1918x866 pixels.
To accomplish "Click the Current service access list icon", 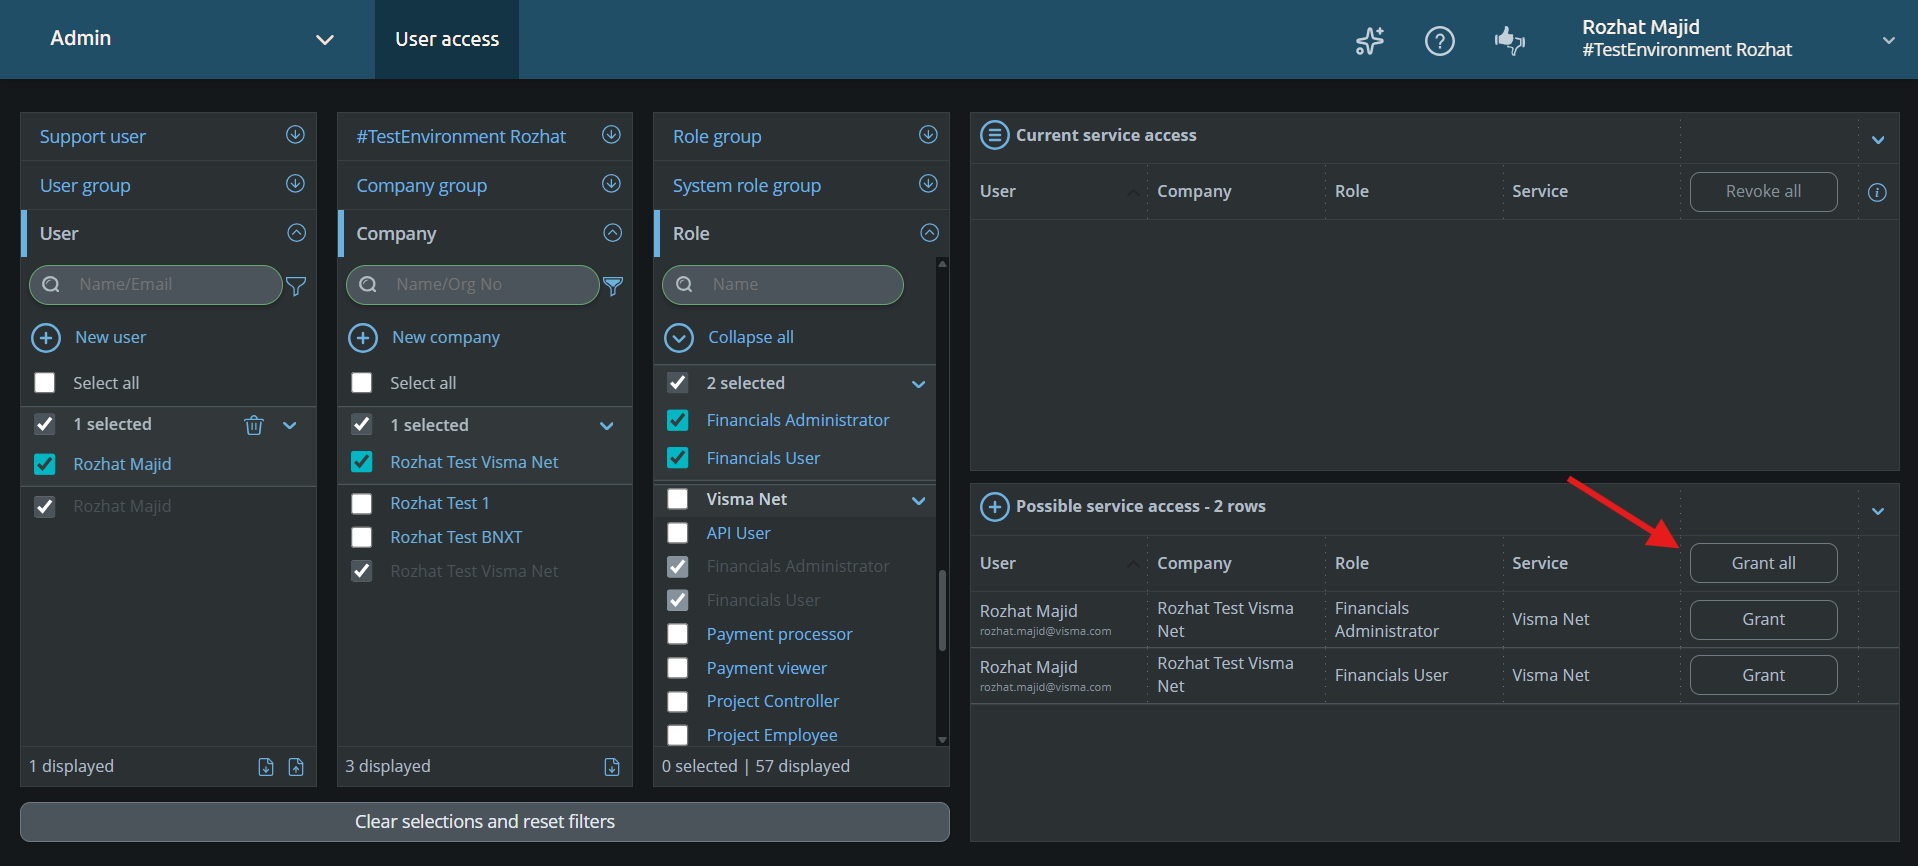I will coord(994,135).
